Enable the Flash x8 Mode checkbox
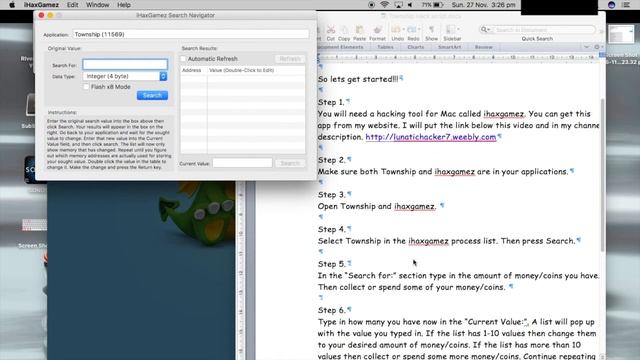 pos(86,87)
